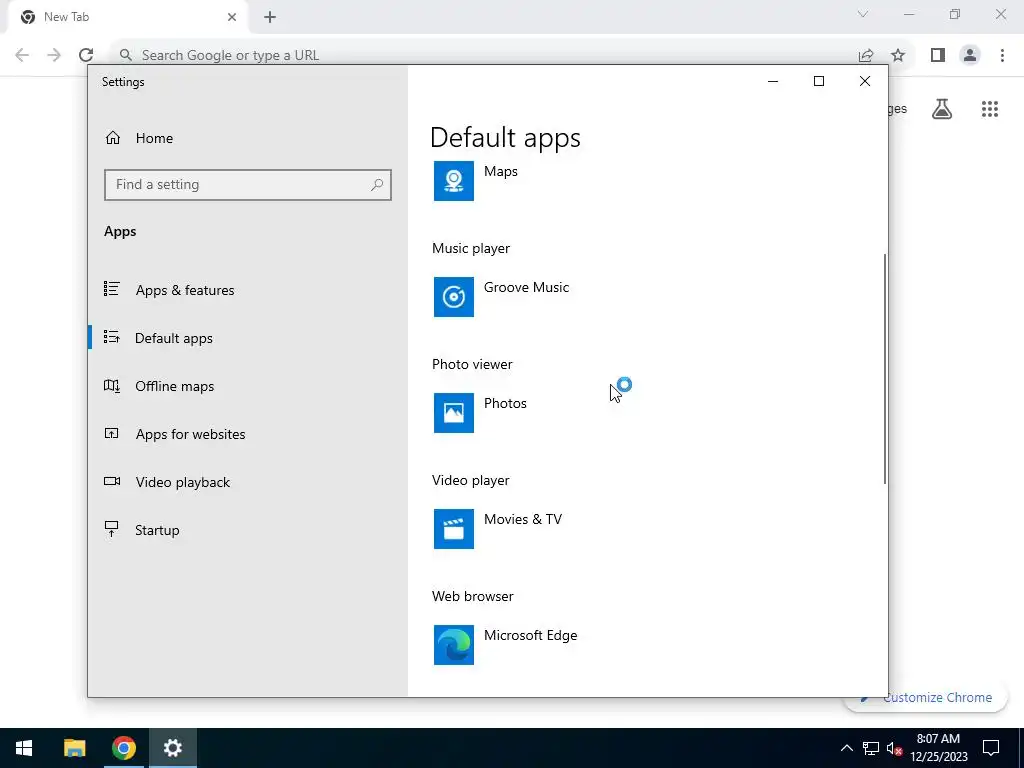Image resolution: width=1024 pixels, height=768 pixels.
Task: Click the Chrome icon in the taskbar
Action: pos(123,748)
